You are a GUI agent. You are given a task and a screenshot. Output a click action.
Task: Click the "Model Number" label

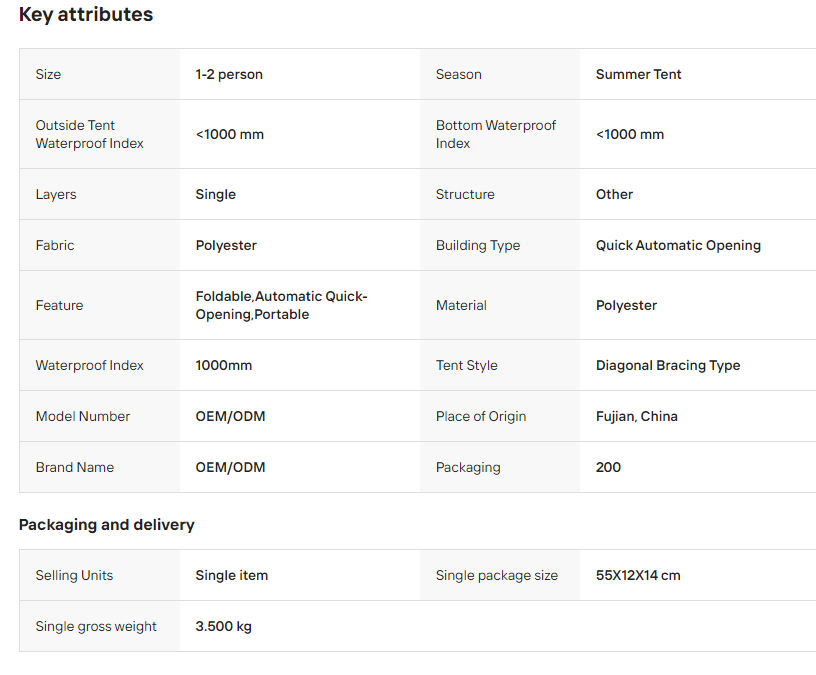[83, 416]
